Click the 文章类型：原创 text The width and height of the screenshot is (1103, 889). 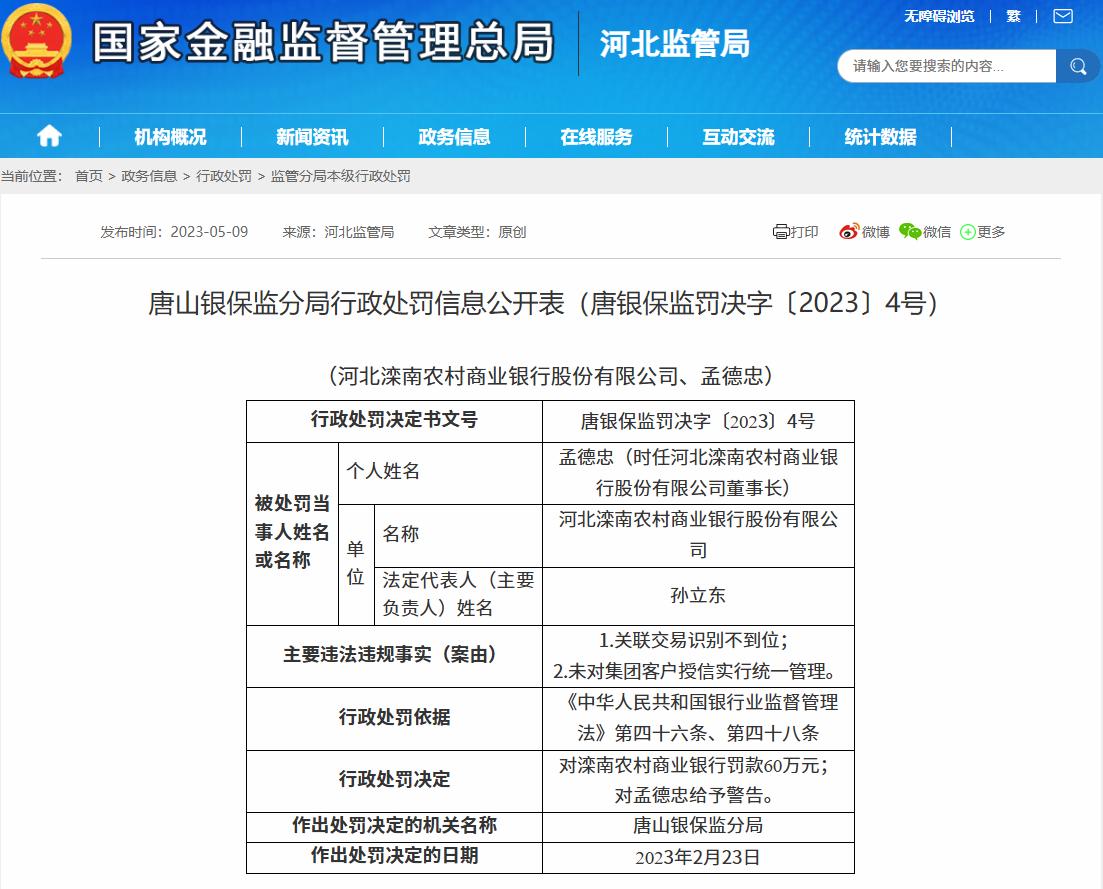coord(477,232)
